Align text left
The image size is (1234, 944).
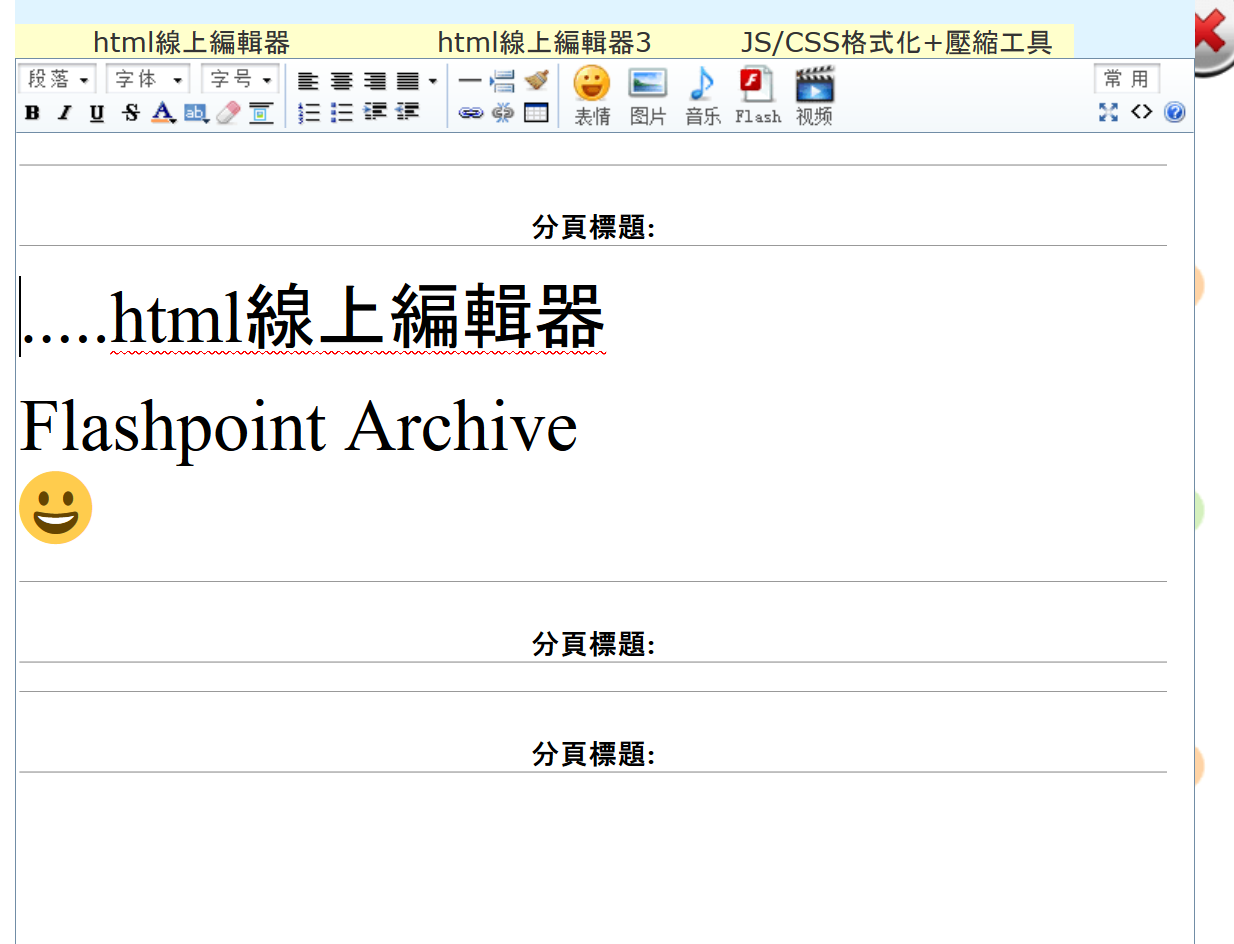(x=309, y=81)
